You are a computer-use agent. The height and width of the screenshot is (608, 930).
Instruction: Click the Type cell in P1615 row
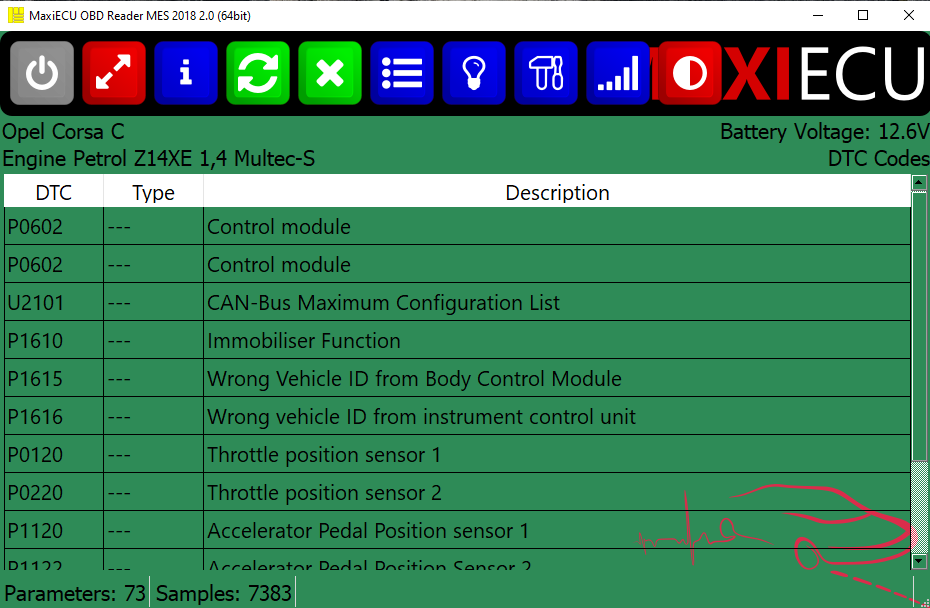tap(153, 378)
